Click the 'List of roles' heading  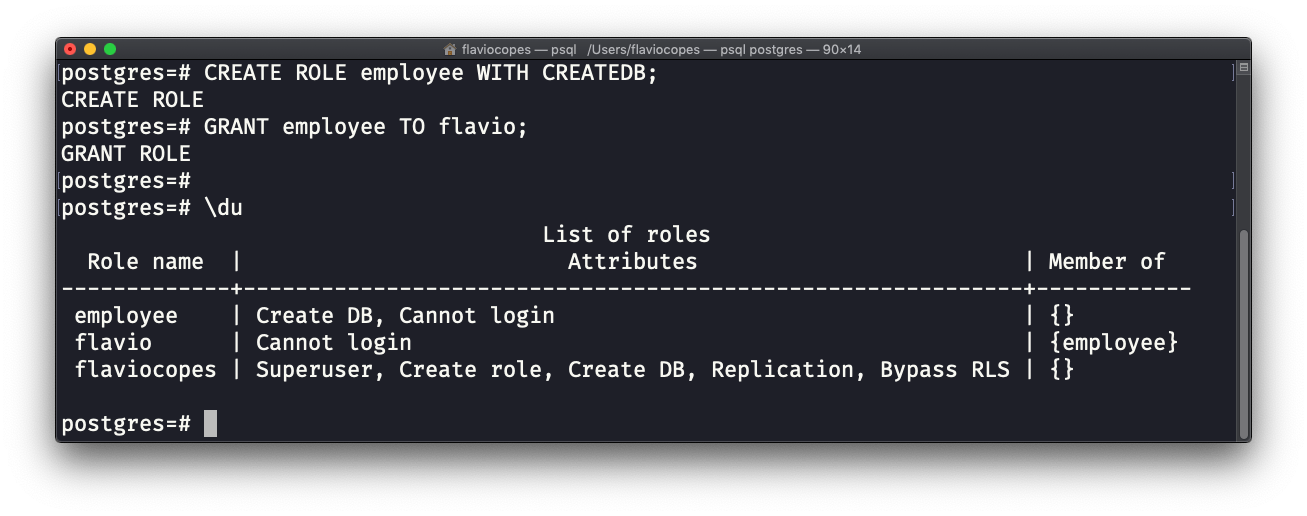pos(626,235)
